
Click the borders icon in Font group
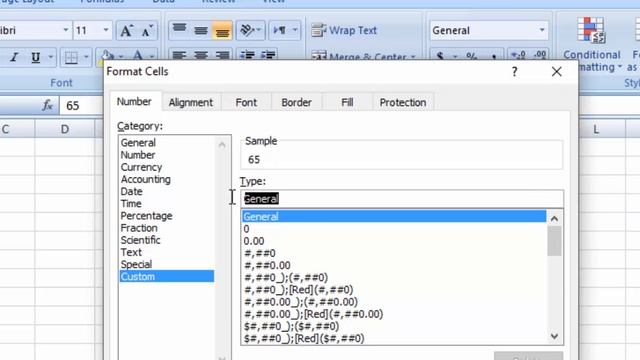(71, 58)
